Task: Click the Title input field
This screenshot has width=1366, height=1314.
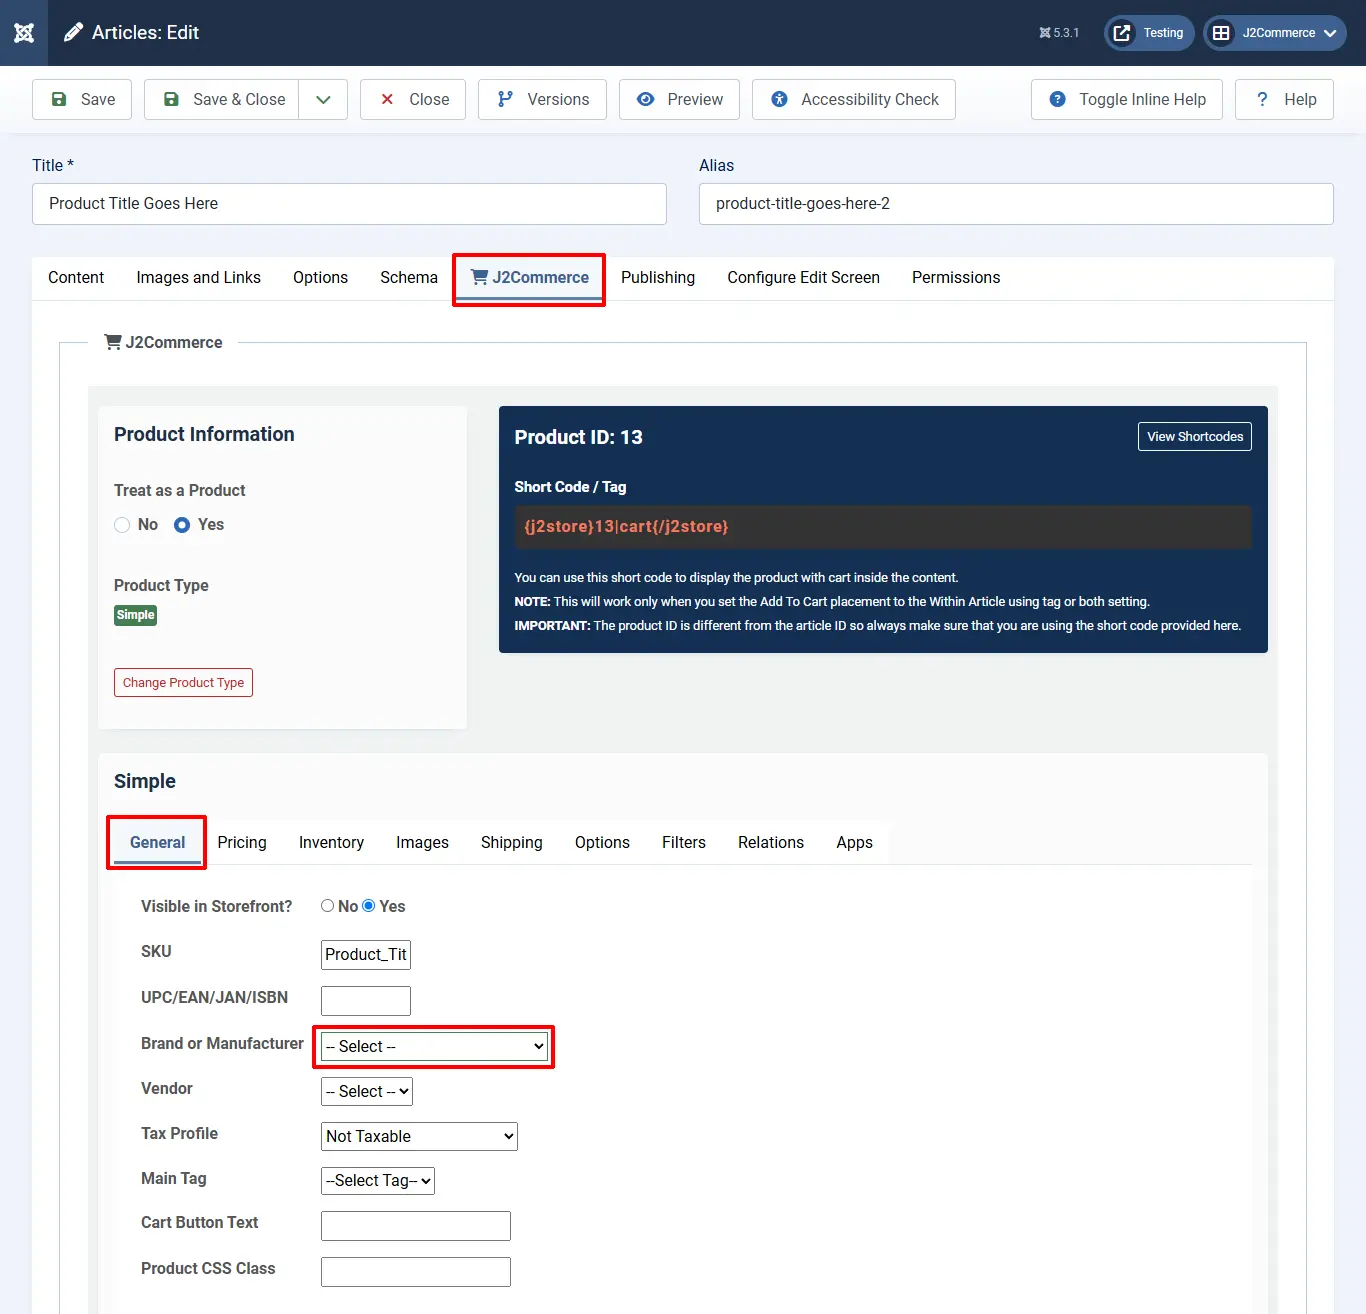Action: coord(349,204)
